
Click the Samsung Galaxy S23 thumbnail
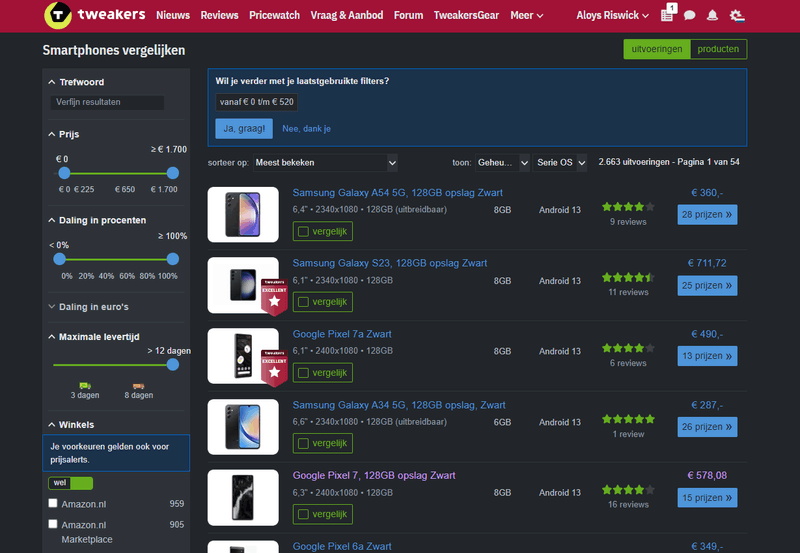pyautogui.click(x=243, y=285)
